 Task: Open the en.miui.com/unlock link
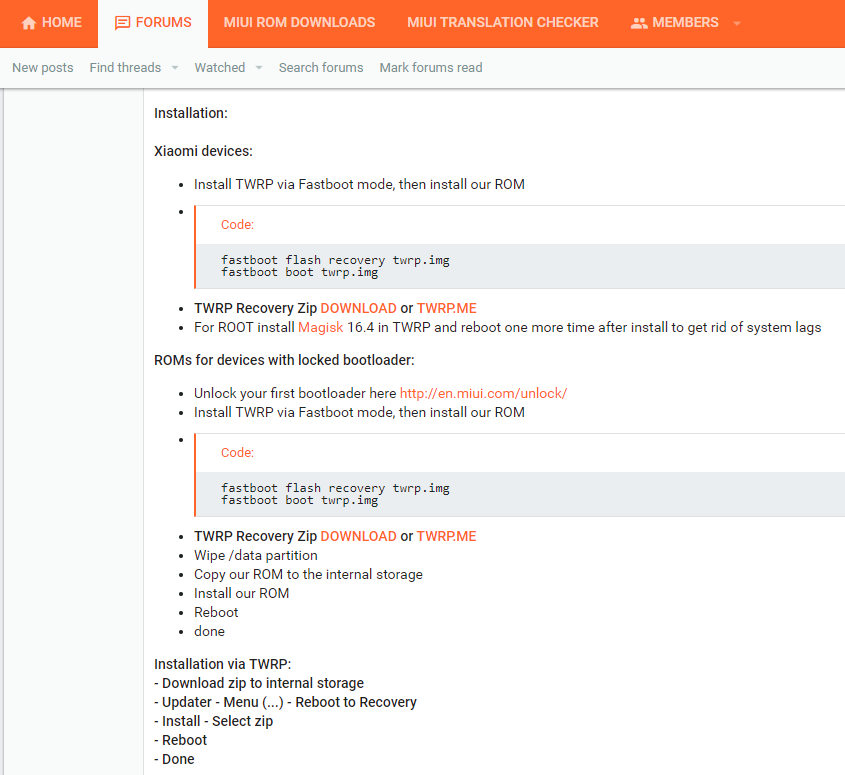[x=483, y=393]
